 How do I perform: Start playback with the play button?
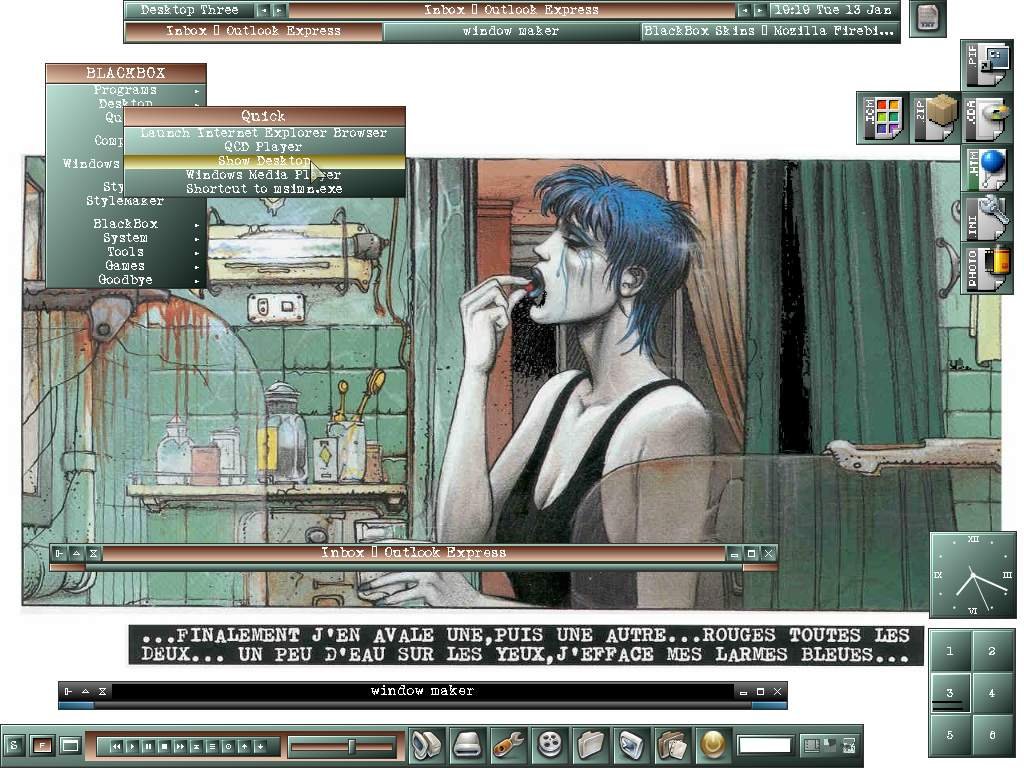[x=132, y=746]
